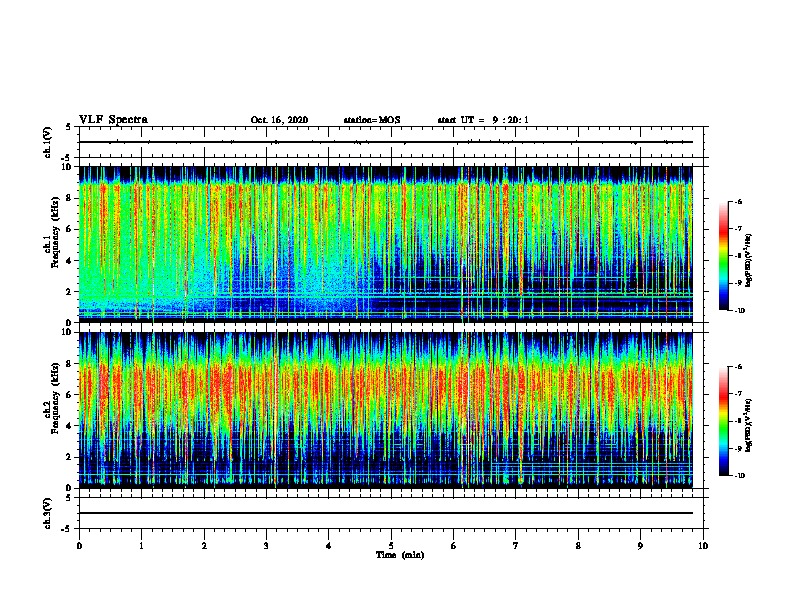Click the "4" tick on the time axis

click(329, 546)
